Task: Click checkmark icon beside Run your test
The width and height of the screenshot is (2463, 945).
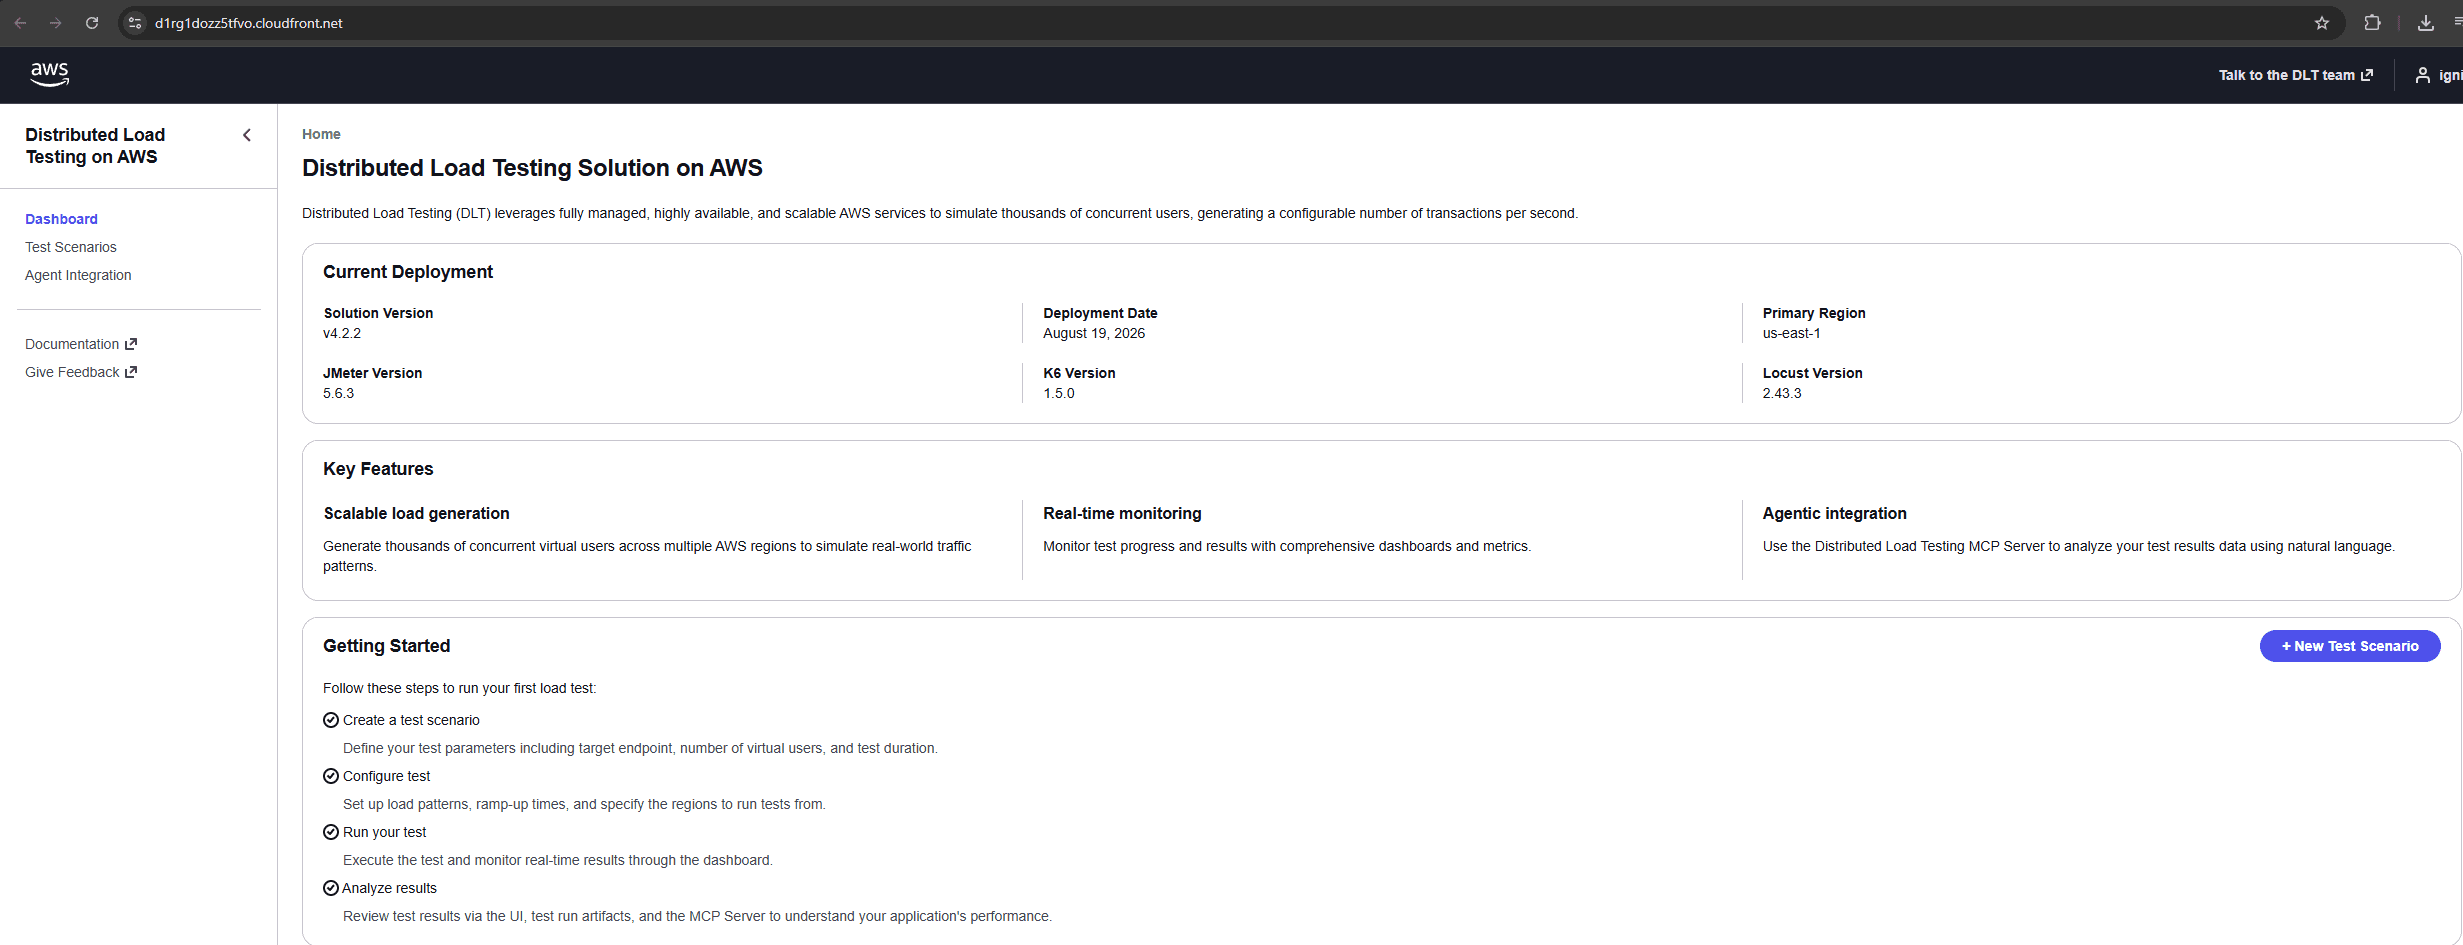Action: click(x=331, y=832)
